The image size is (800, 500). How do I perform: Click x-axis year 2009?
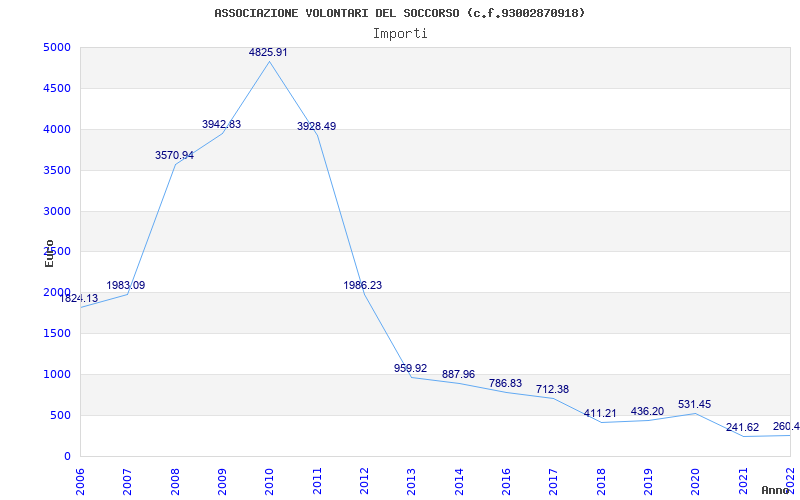[221, 480]
